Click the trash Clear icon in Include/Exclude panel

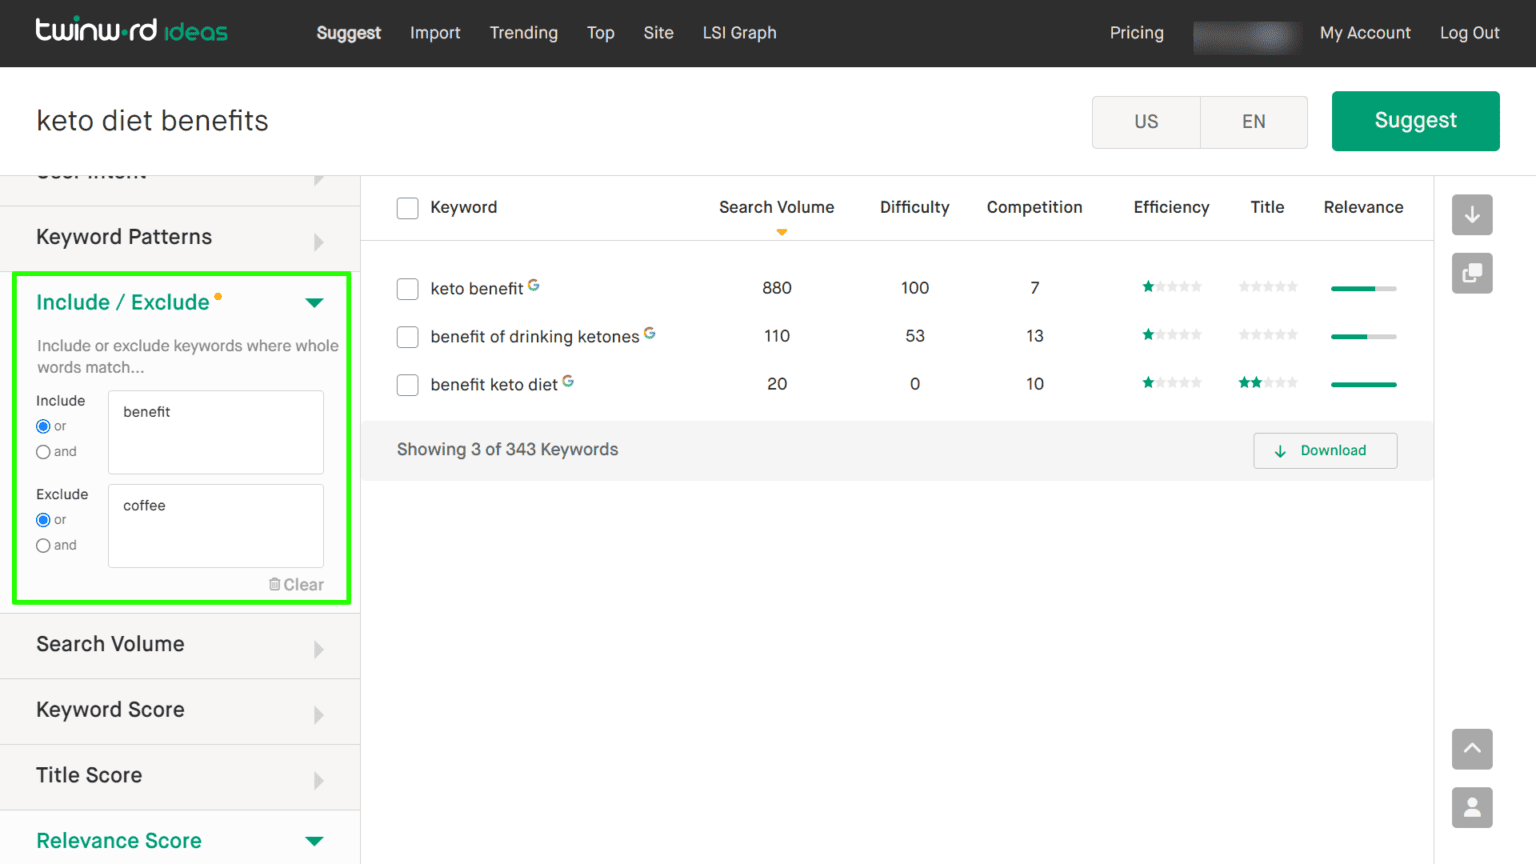coord(273,584)
